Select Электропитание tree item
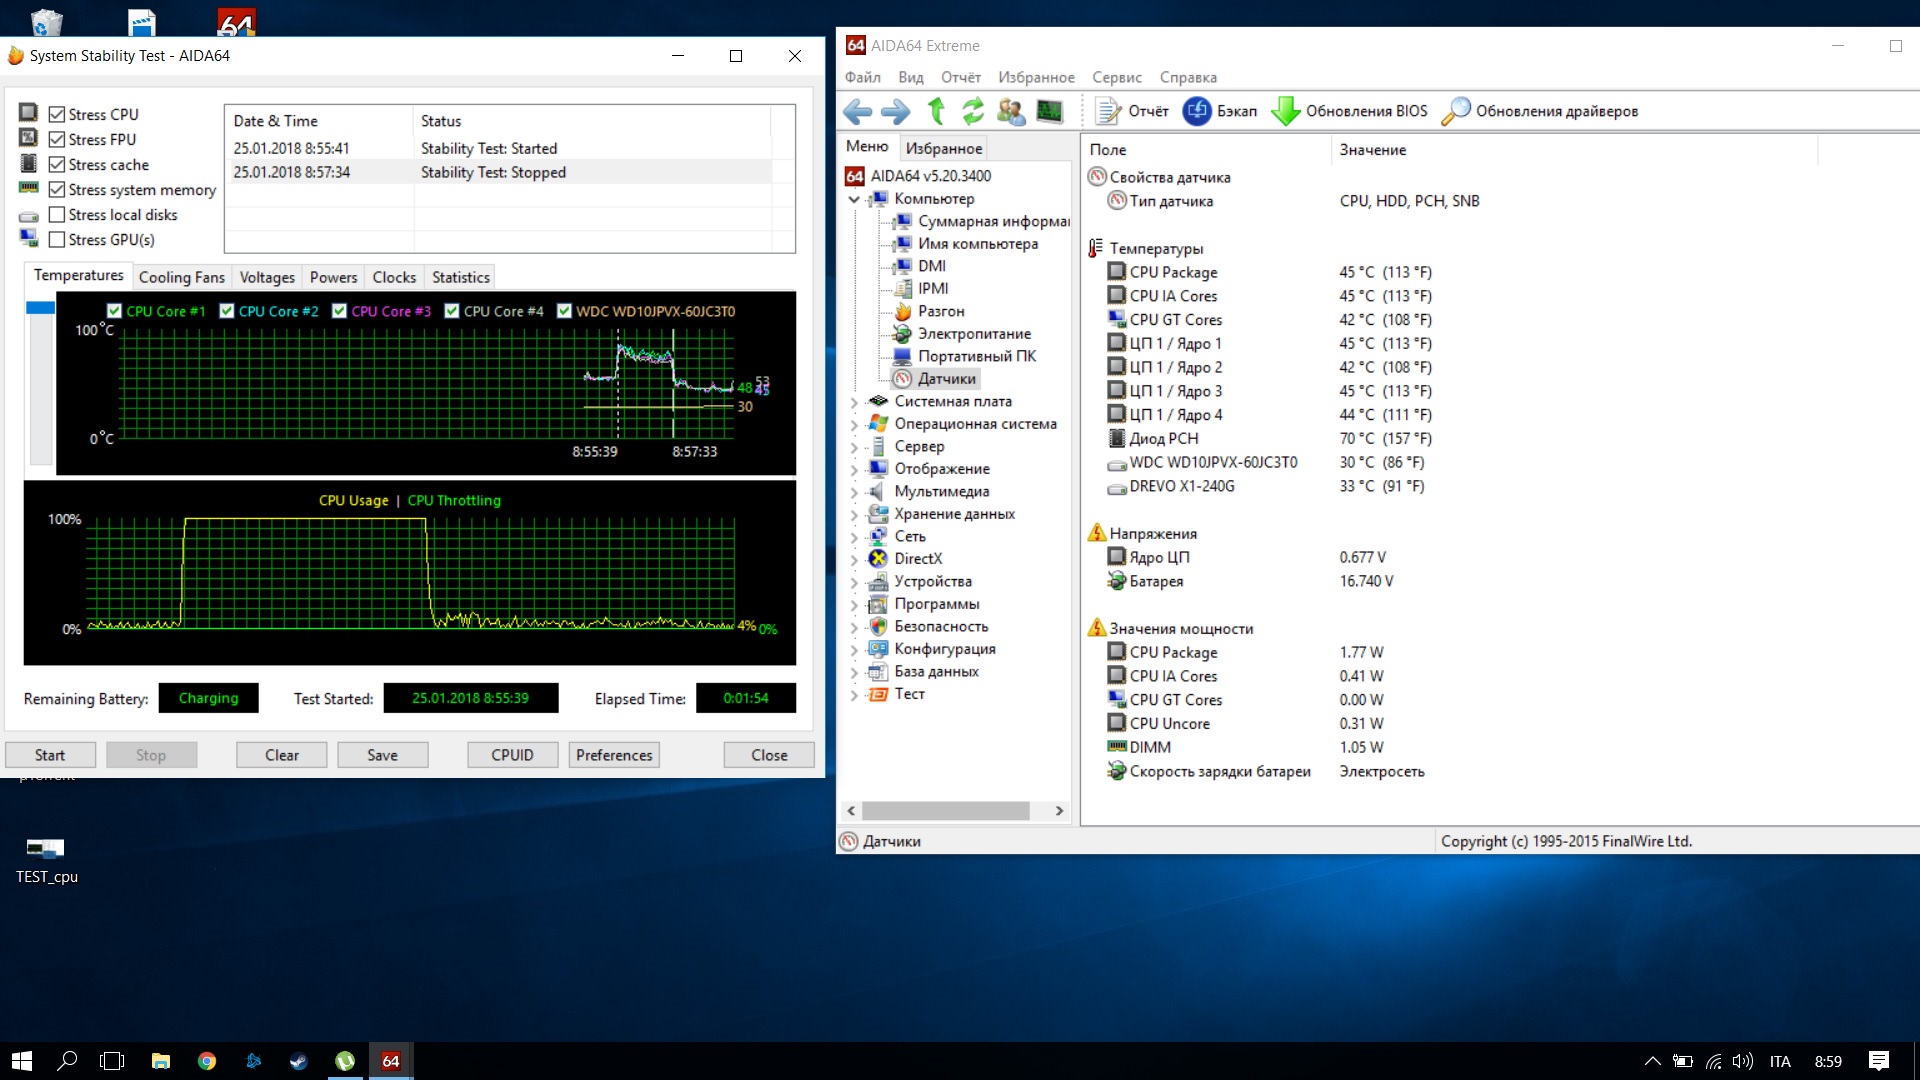 click(x=974, y=334)
